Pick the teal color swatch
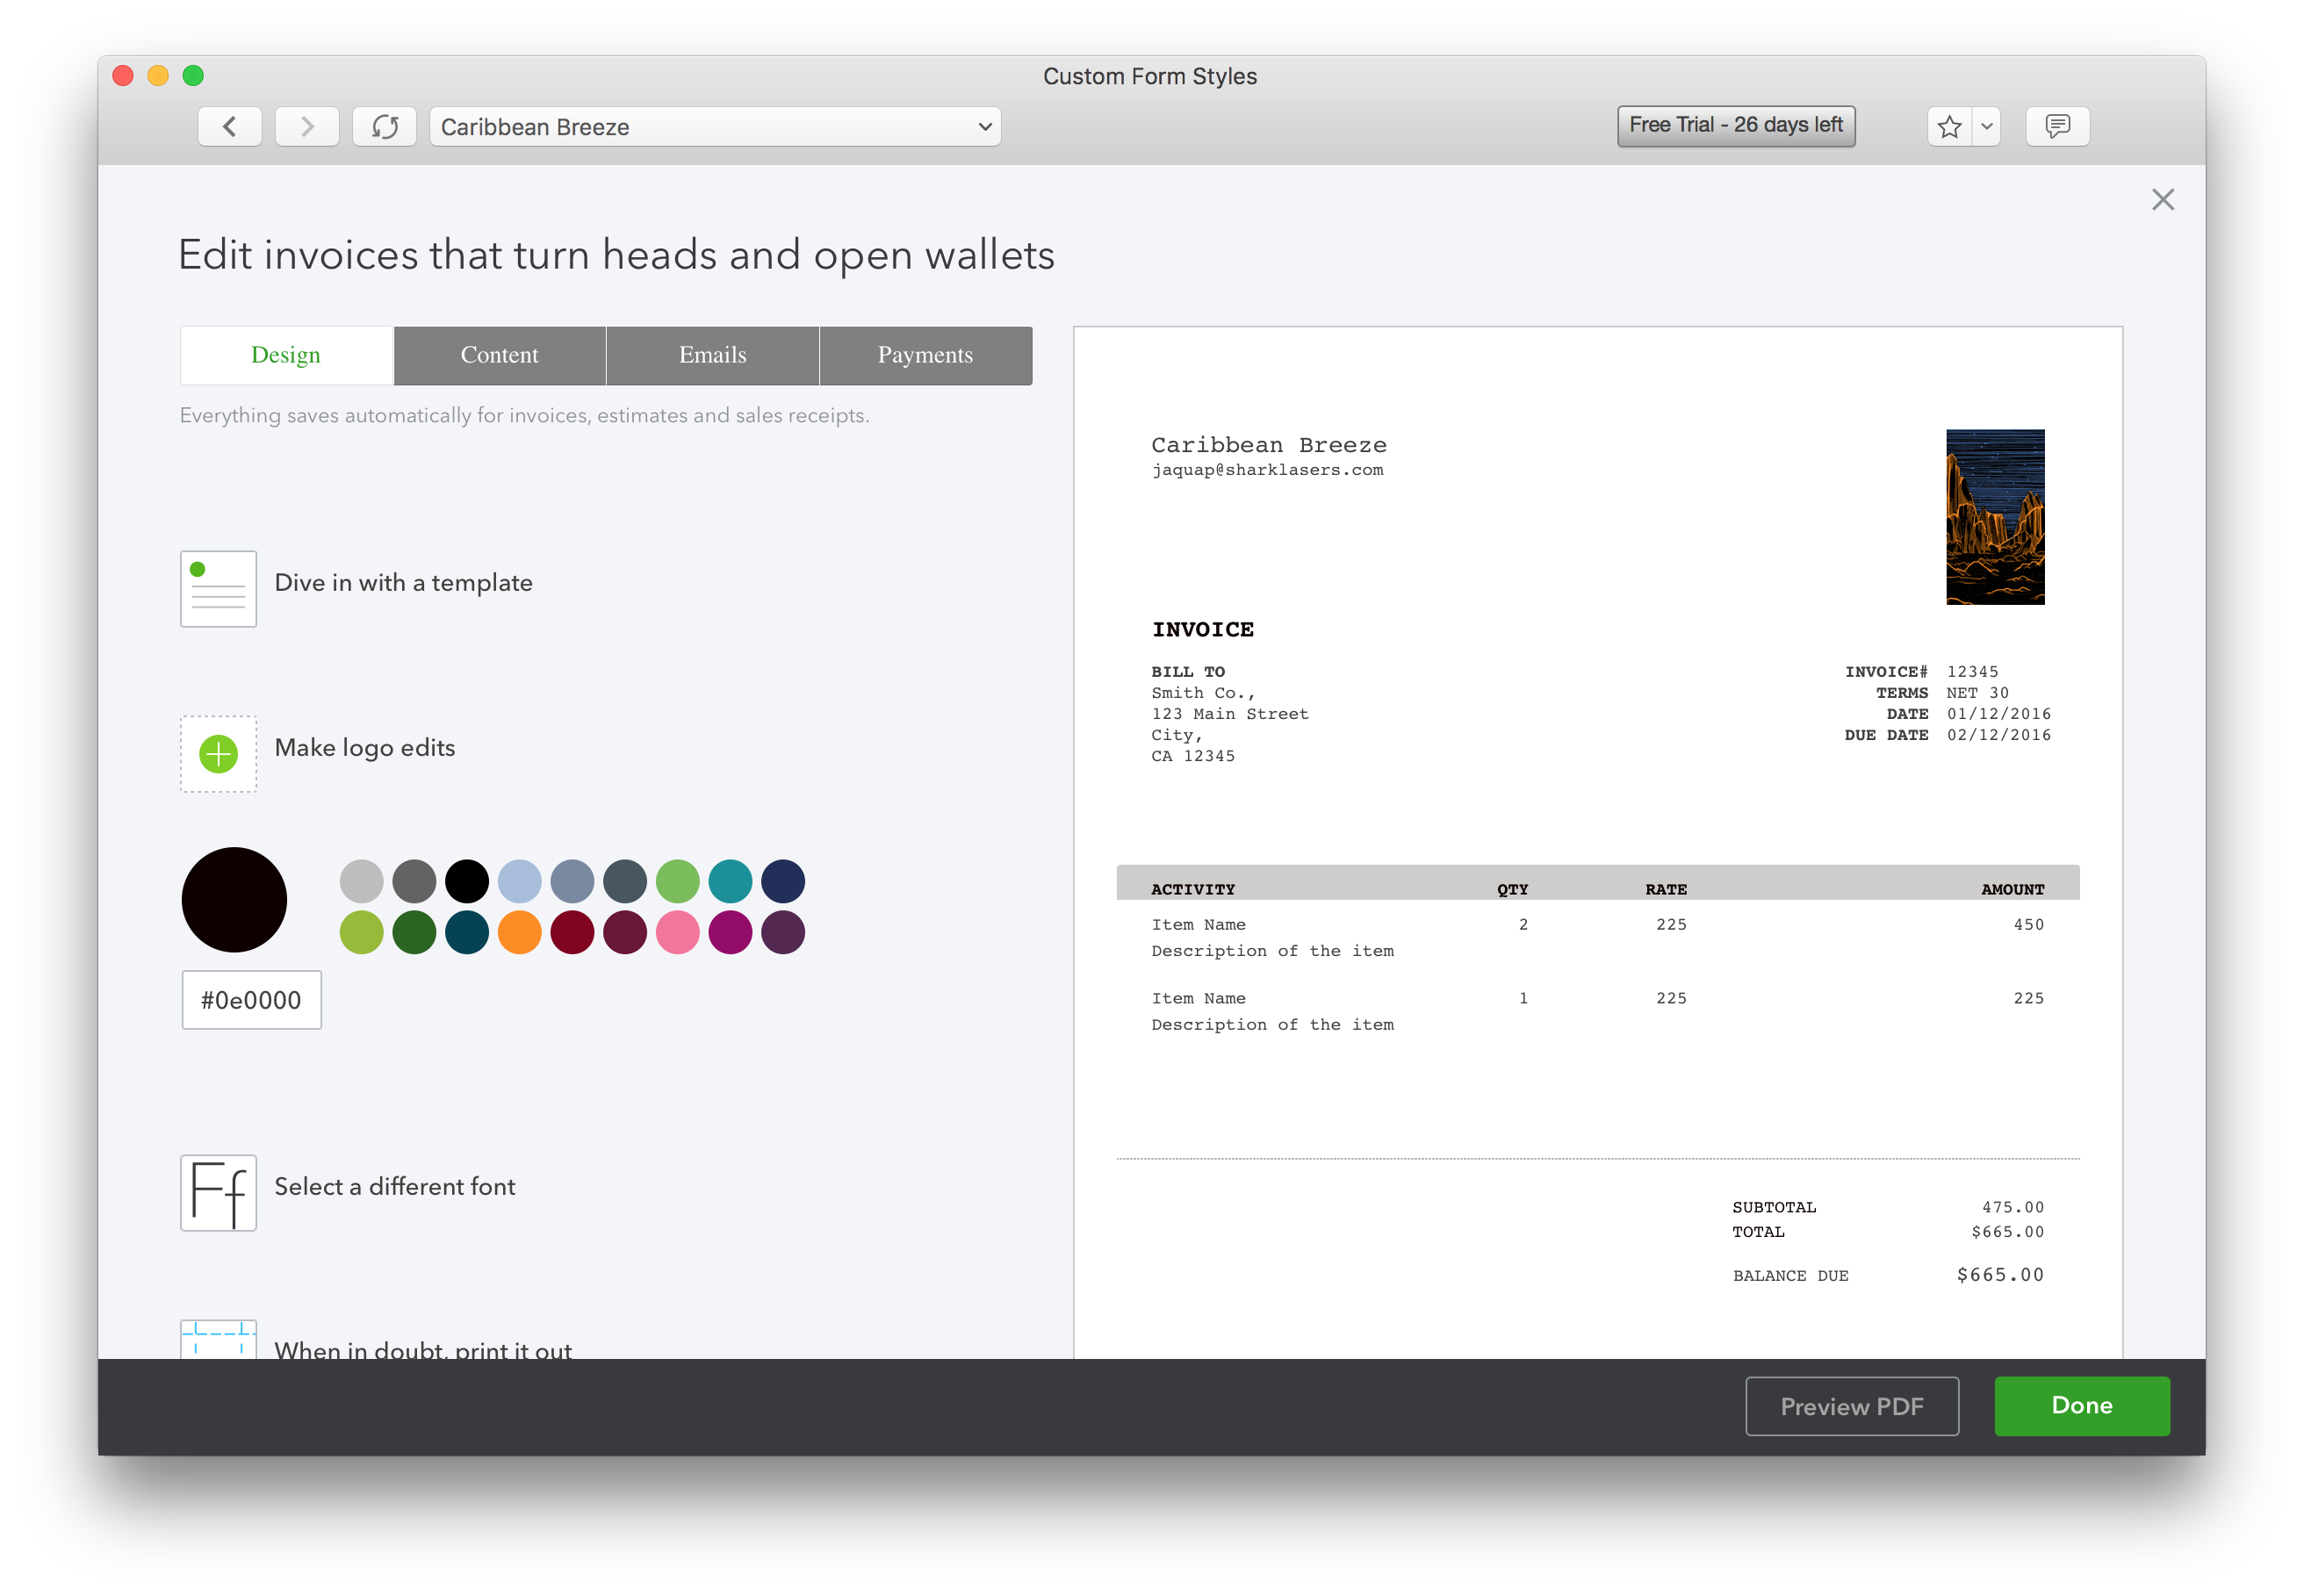2304x1596 pixels. tap(731, 881)
